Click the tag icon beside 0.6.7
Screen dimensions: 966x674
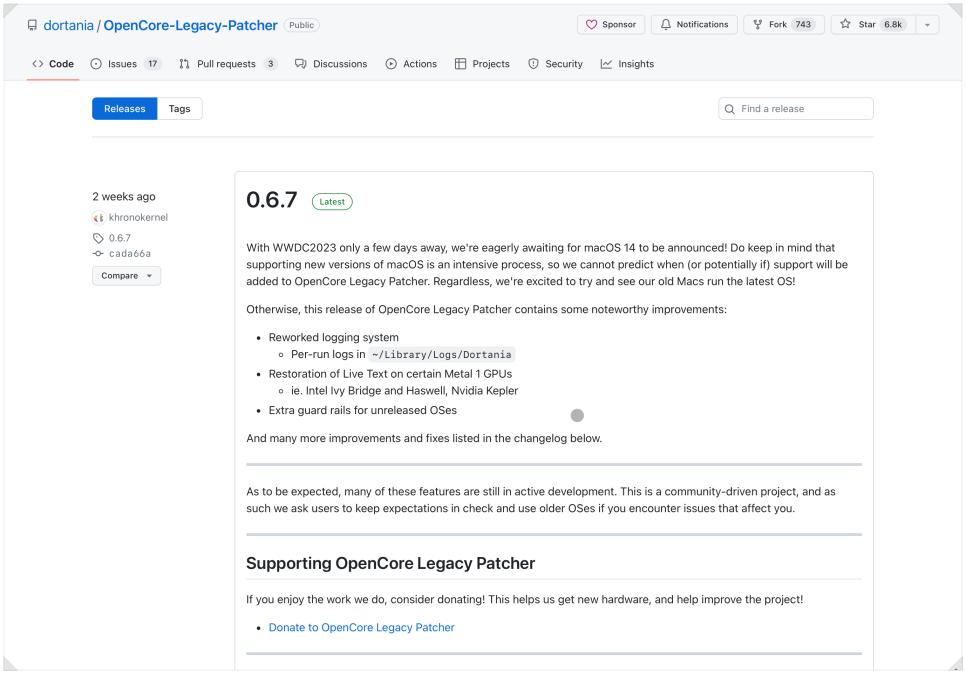coord(98,238)
